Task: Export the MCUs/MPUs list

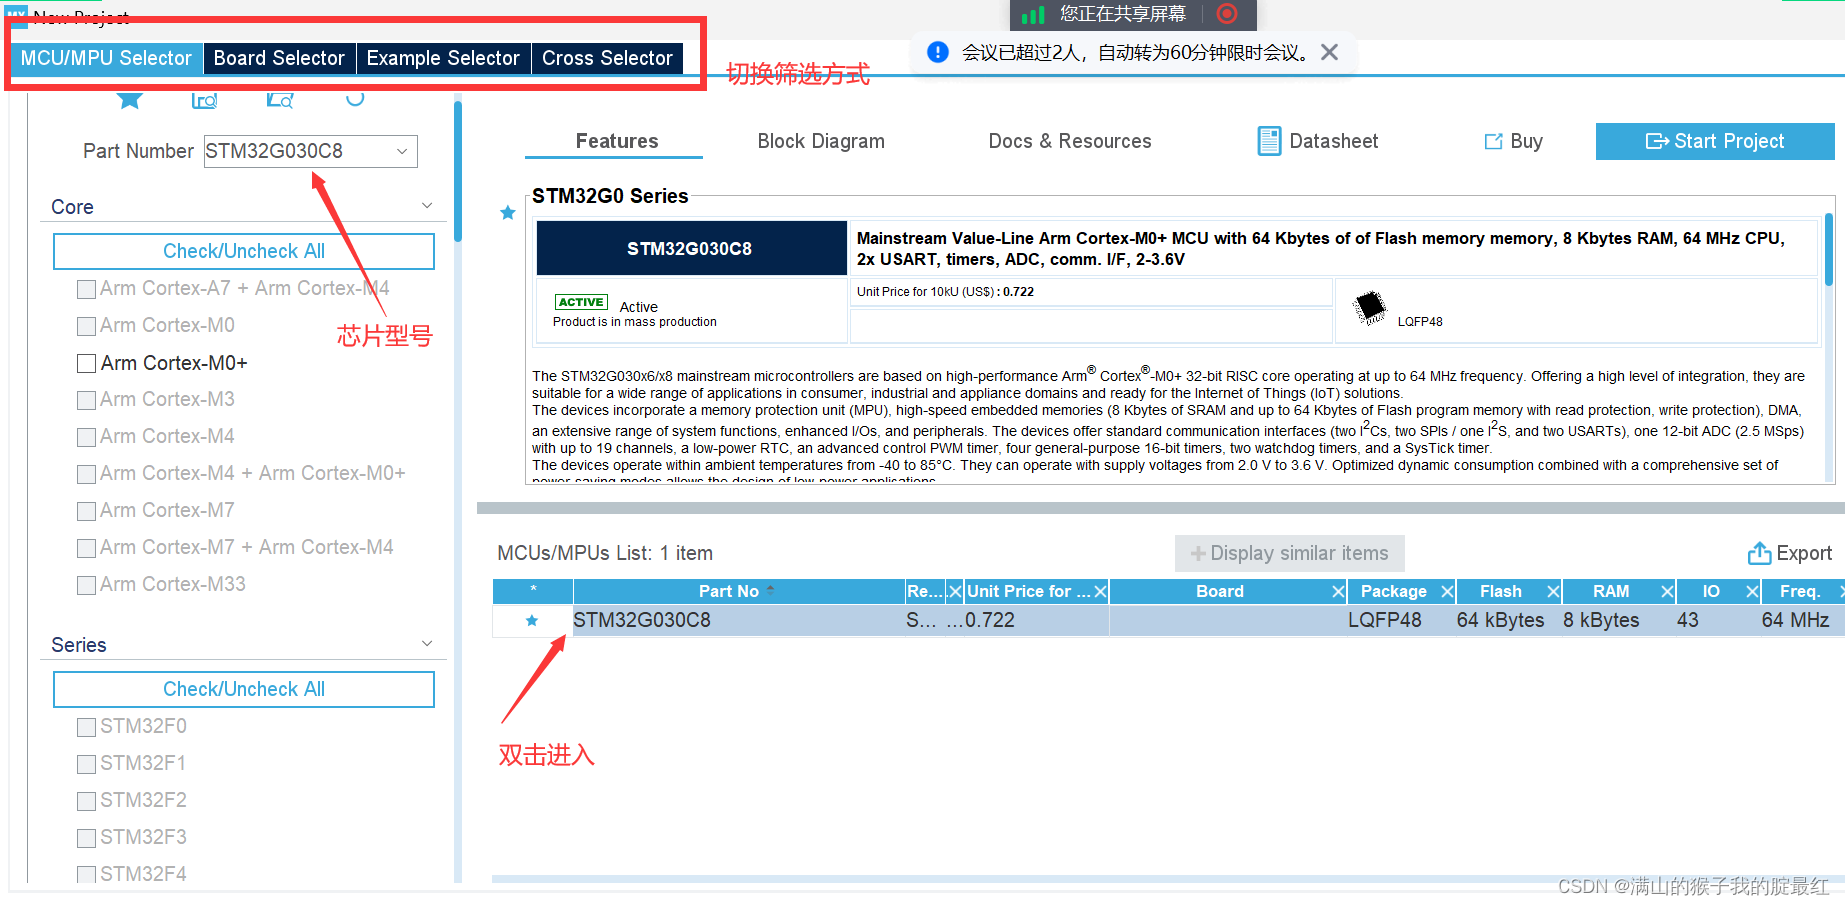Action: click(1789, 553)
